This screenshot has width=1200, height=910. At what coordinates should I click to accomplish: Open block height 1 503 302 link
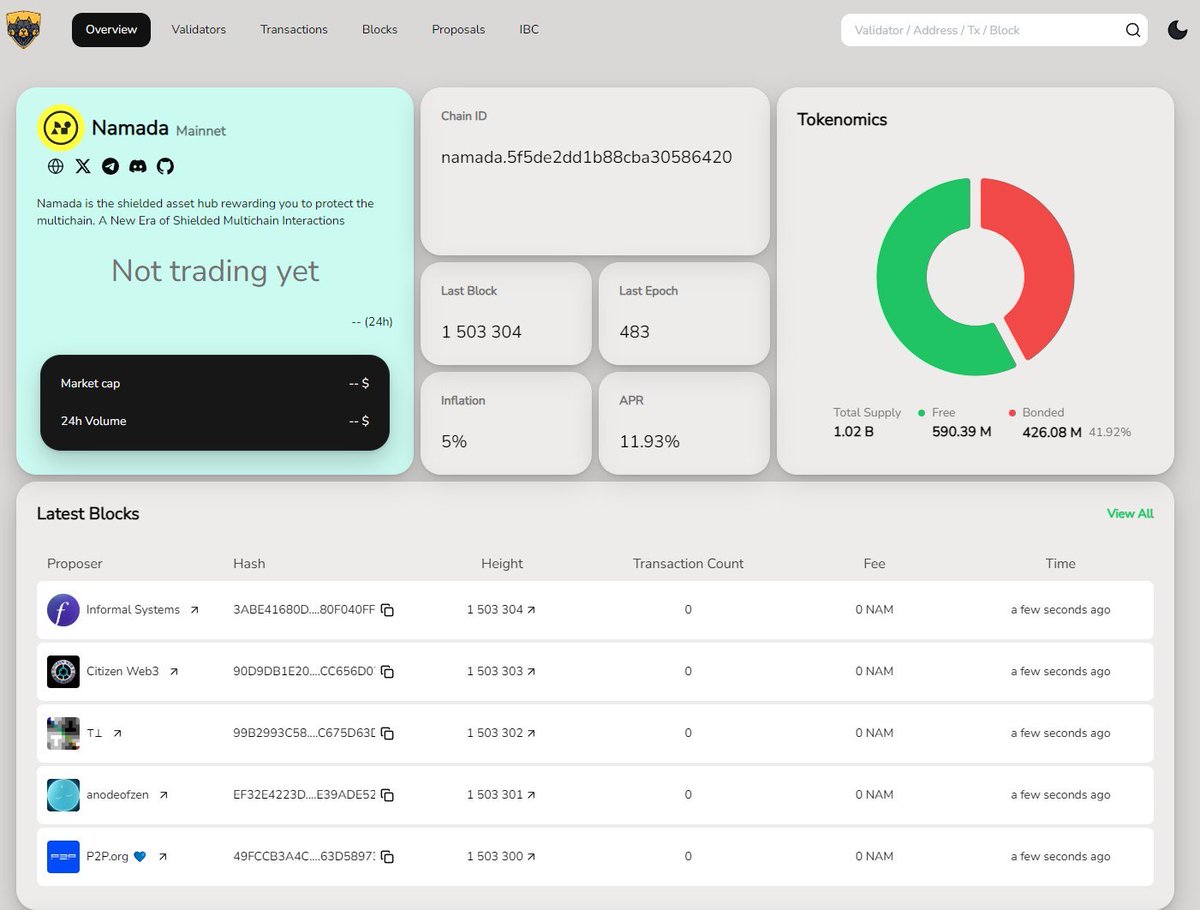tap(501, 733)
